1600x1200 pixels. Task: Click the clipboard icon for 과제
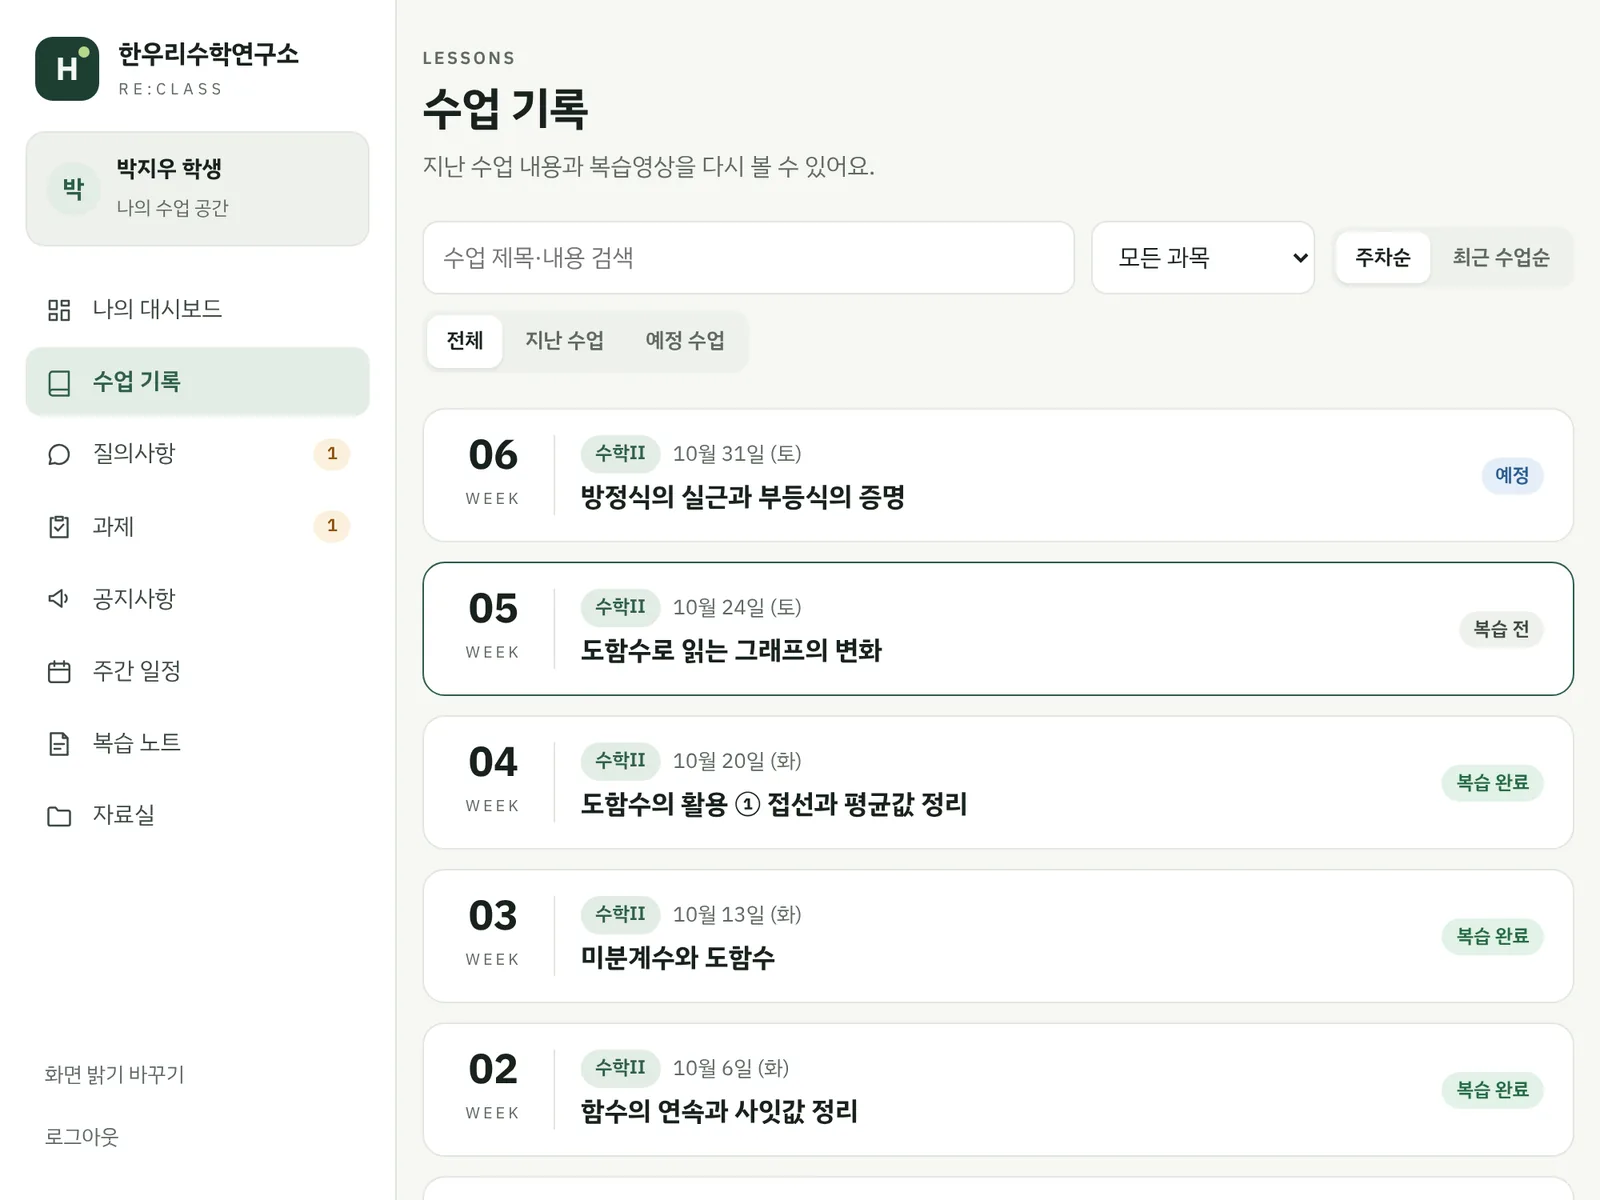tap(59, 526)
